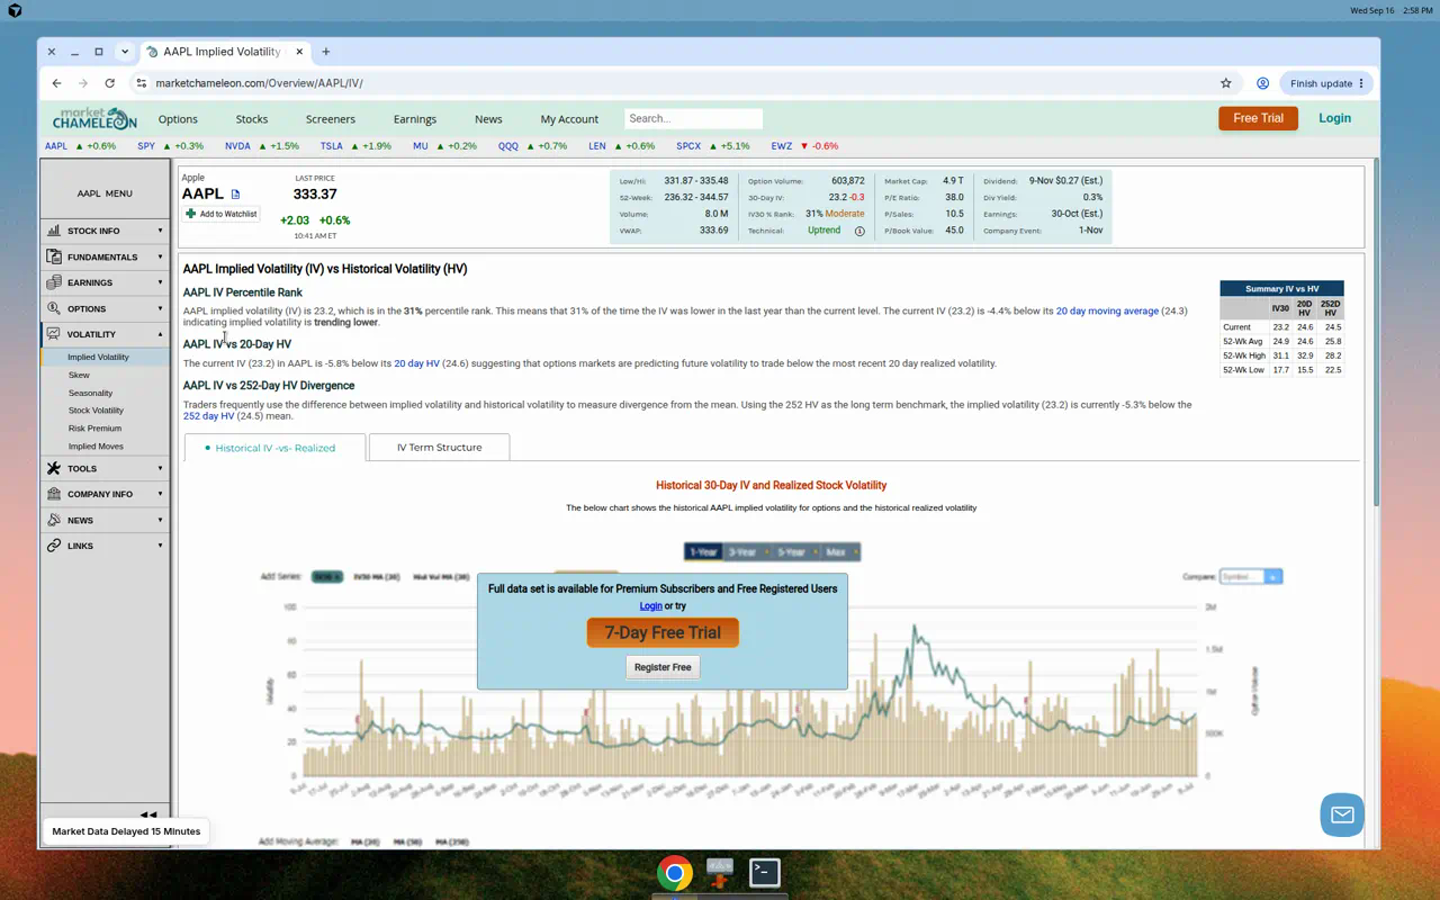Image resolution: width=1440 pixels, height=900 pixels.
Task: Open the Screeners top menu
Action: (x=330, y=119)
